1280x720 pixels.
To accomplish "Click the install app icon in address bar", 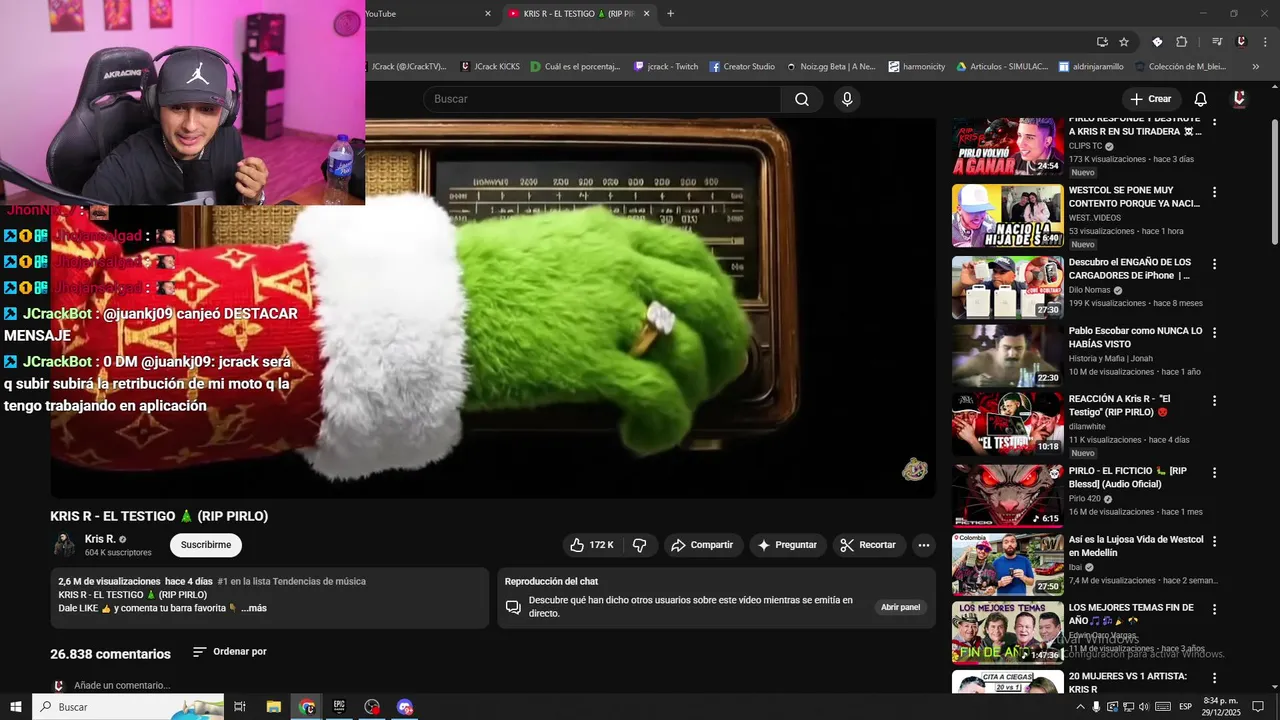I will click(1102, 42).
